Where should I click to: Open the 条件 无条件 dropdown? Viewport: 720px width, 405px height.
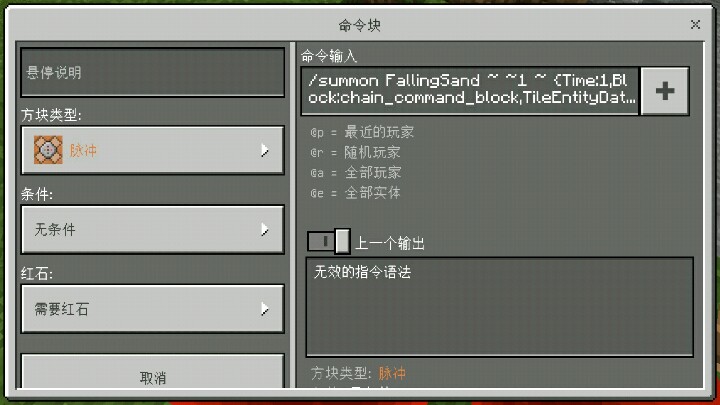(152, 229)
